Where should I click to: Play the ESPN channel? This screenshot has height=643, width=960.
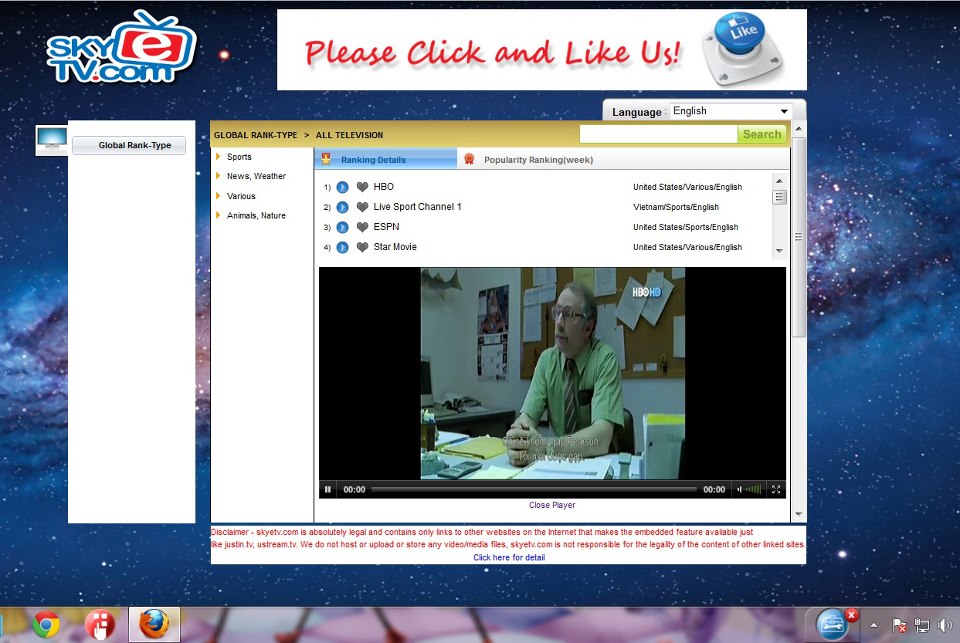click(343, 227)
